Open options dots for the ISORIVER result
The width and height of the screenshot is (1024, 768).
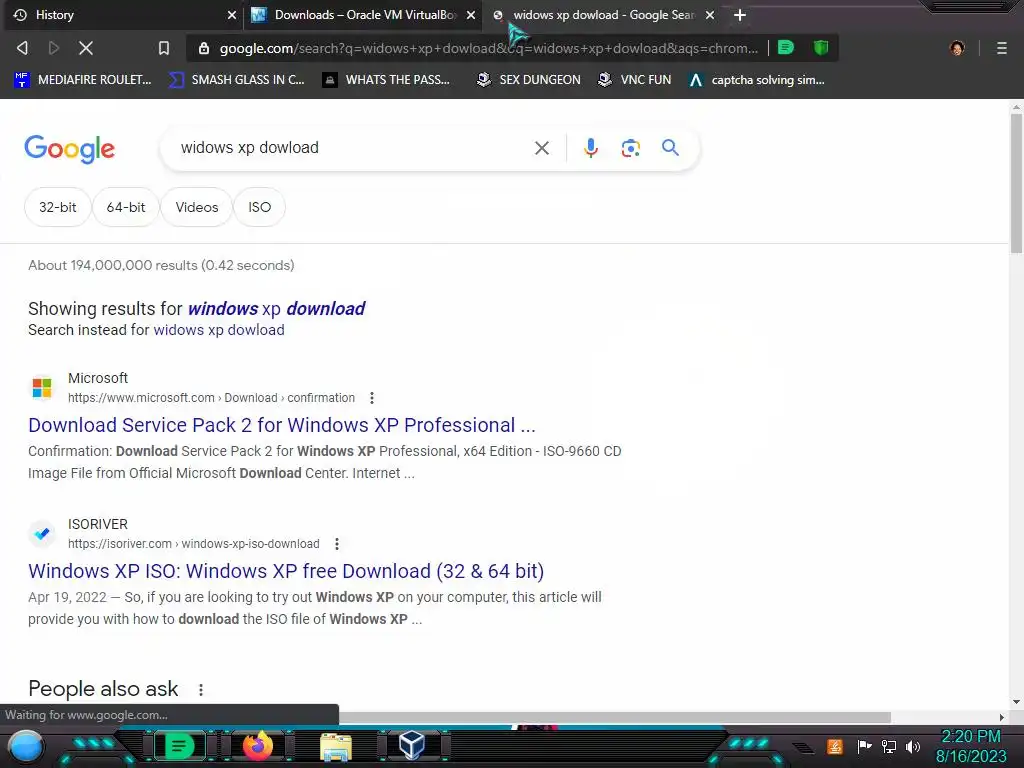click(336, 543)
